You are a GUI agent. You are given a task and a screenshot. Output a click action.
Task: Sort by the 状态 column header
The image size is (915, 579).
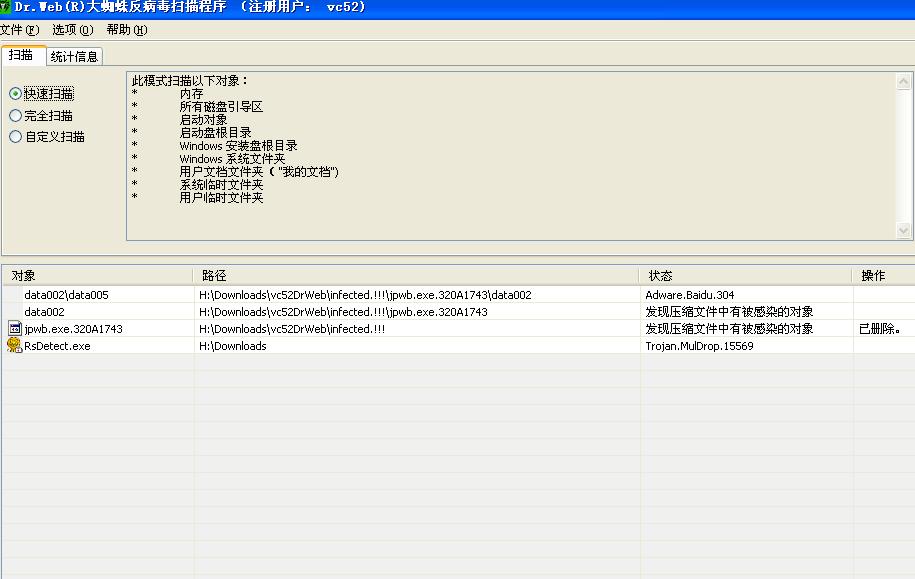(x=746, y=275)
